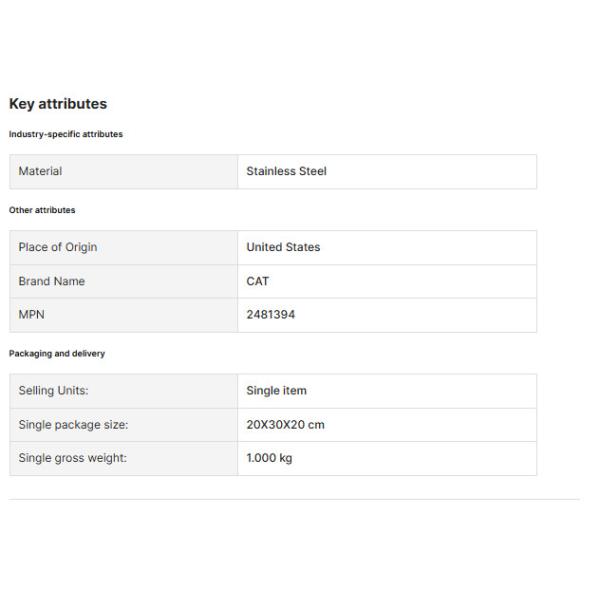Click the Single gross weight label

pyautogui.click(x=73, y=458)
